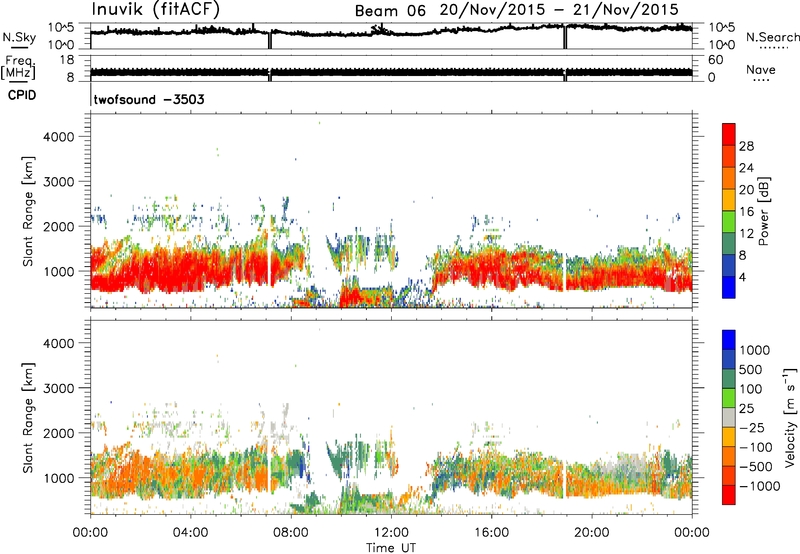Screen dimensions: 800x554
Task: Click the '12:00' time tick label
Action: [391, 533]
